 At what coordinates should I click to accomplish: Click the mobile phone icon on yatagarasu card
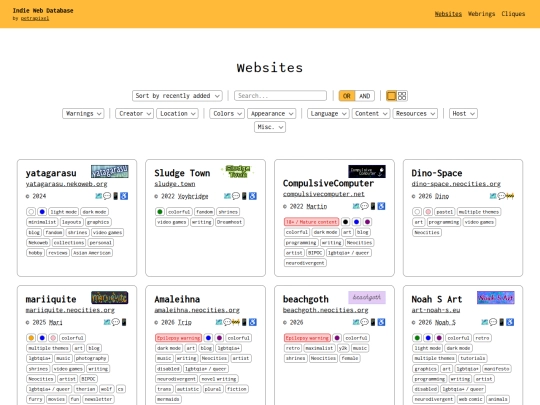[x=116, y=196]
